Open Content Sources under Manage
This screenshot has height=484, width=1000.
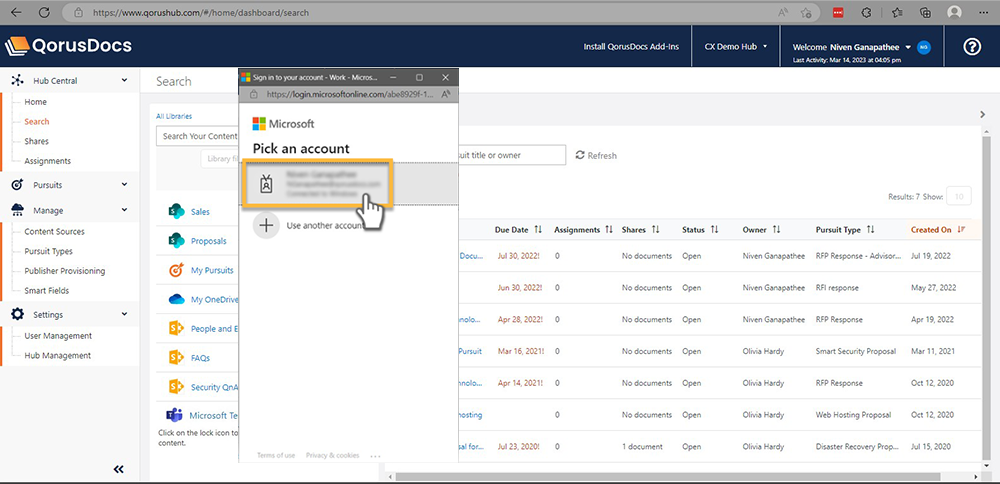pyautogui.click(x=54, y=231)
